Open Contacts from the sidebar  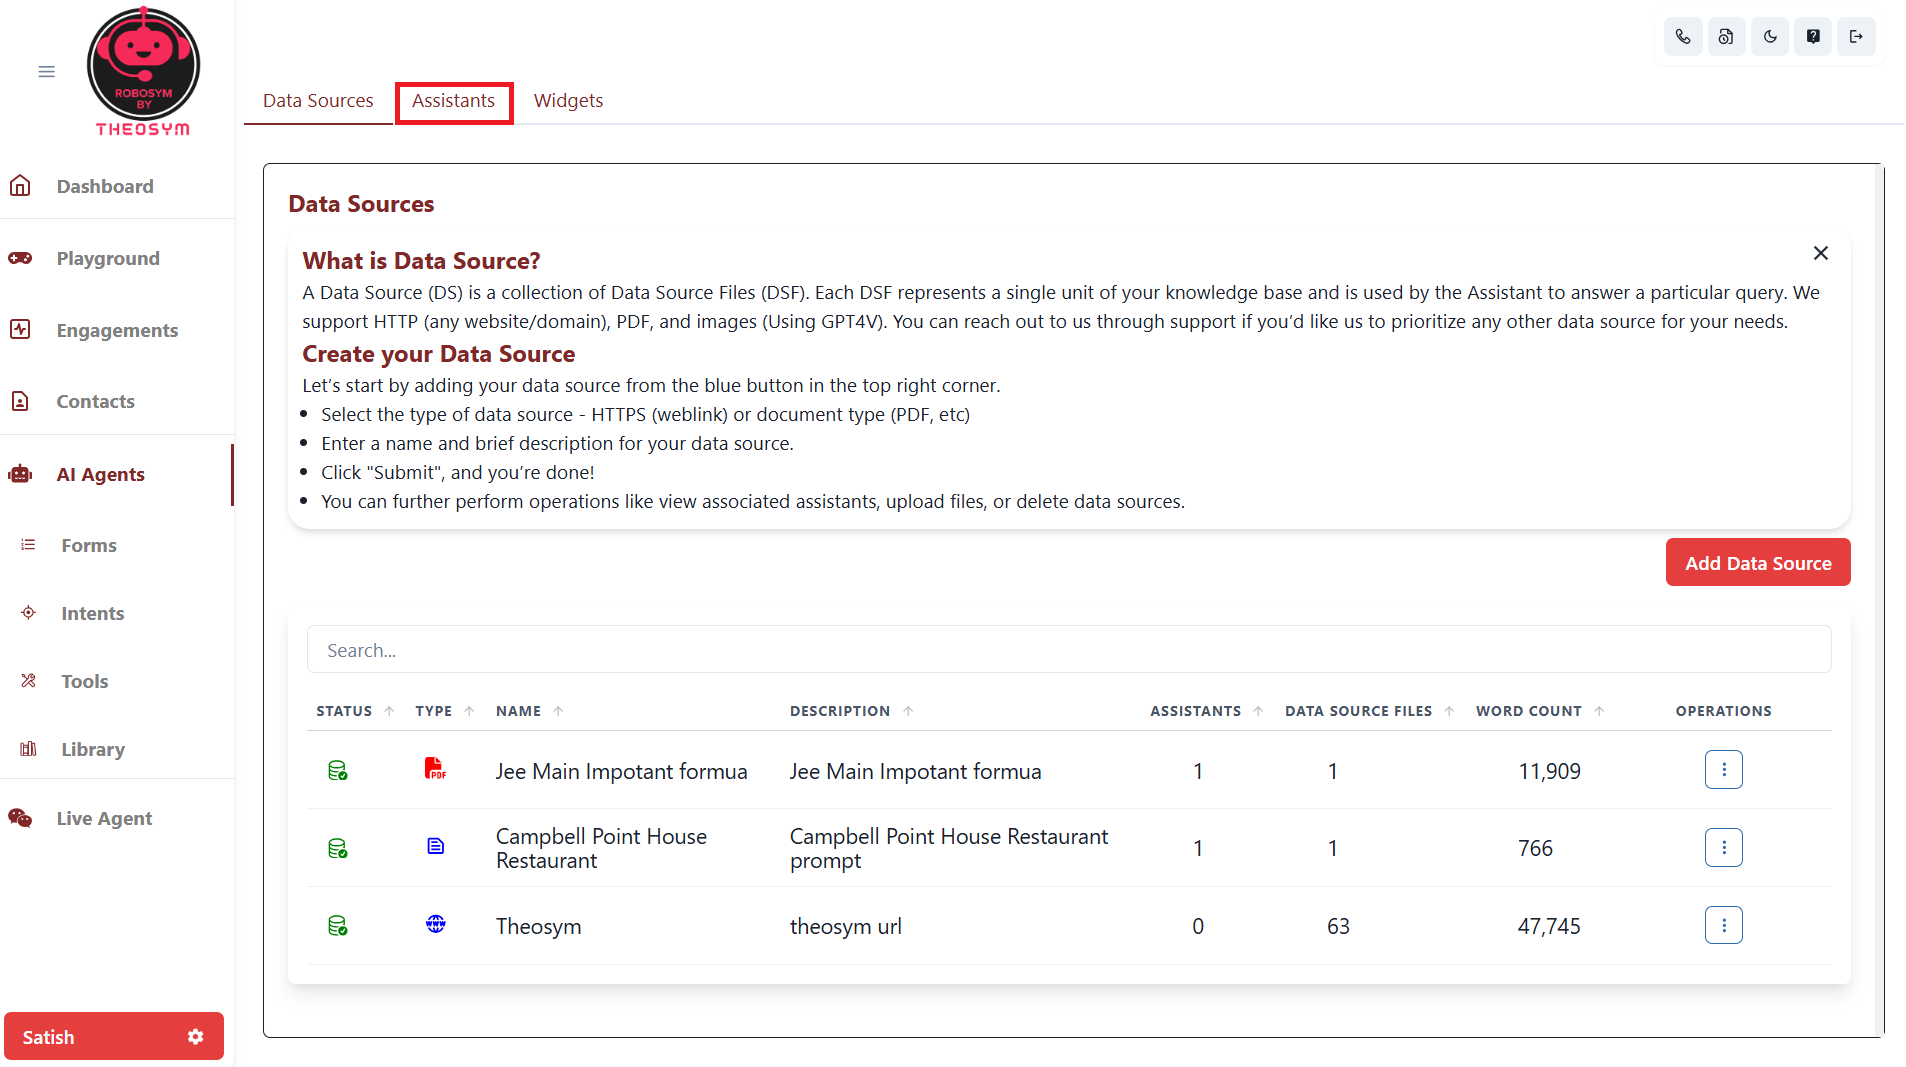(95, 402)
